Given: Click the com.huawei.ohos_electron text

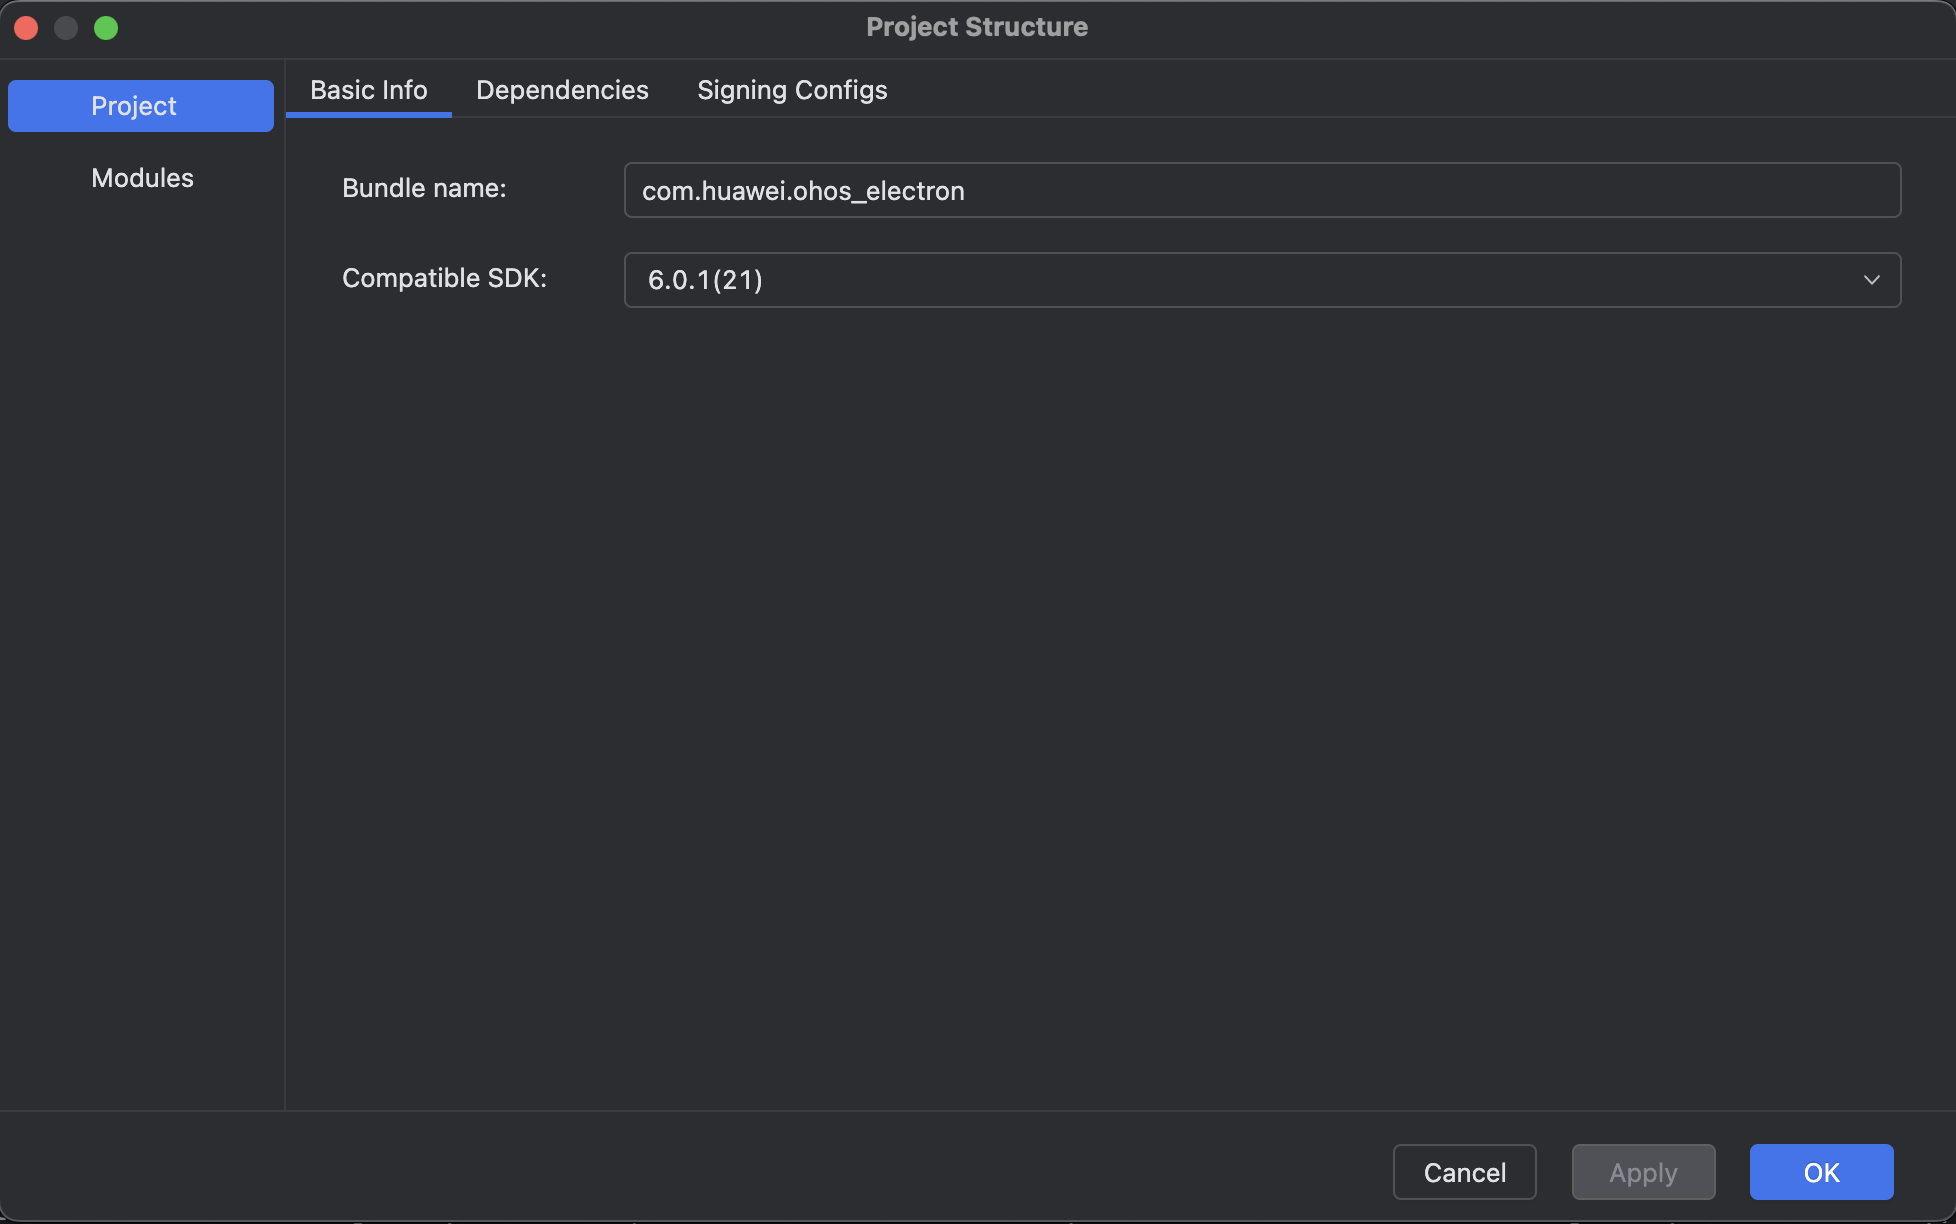Looking at the screenshot, I should tap(803, 191).
